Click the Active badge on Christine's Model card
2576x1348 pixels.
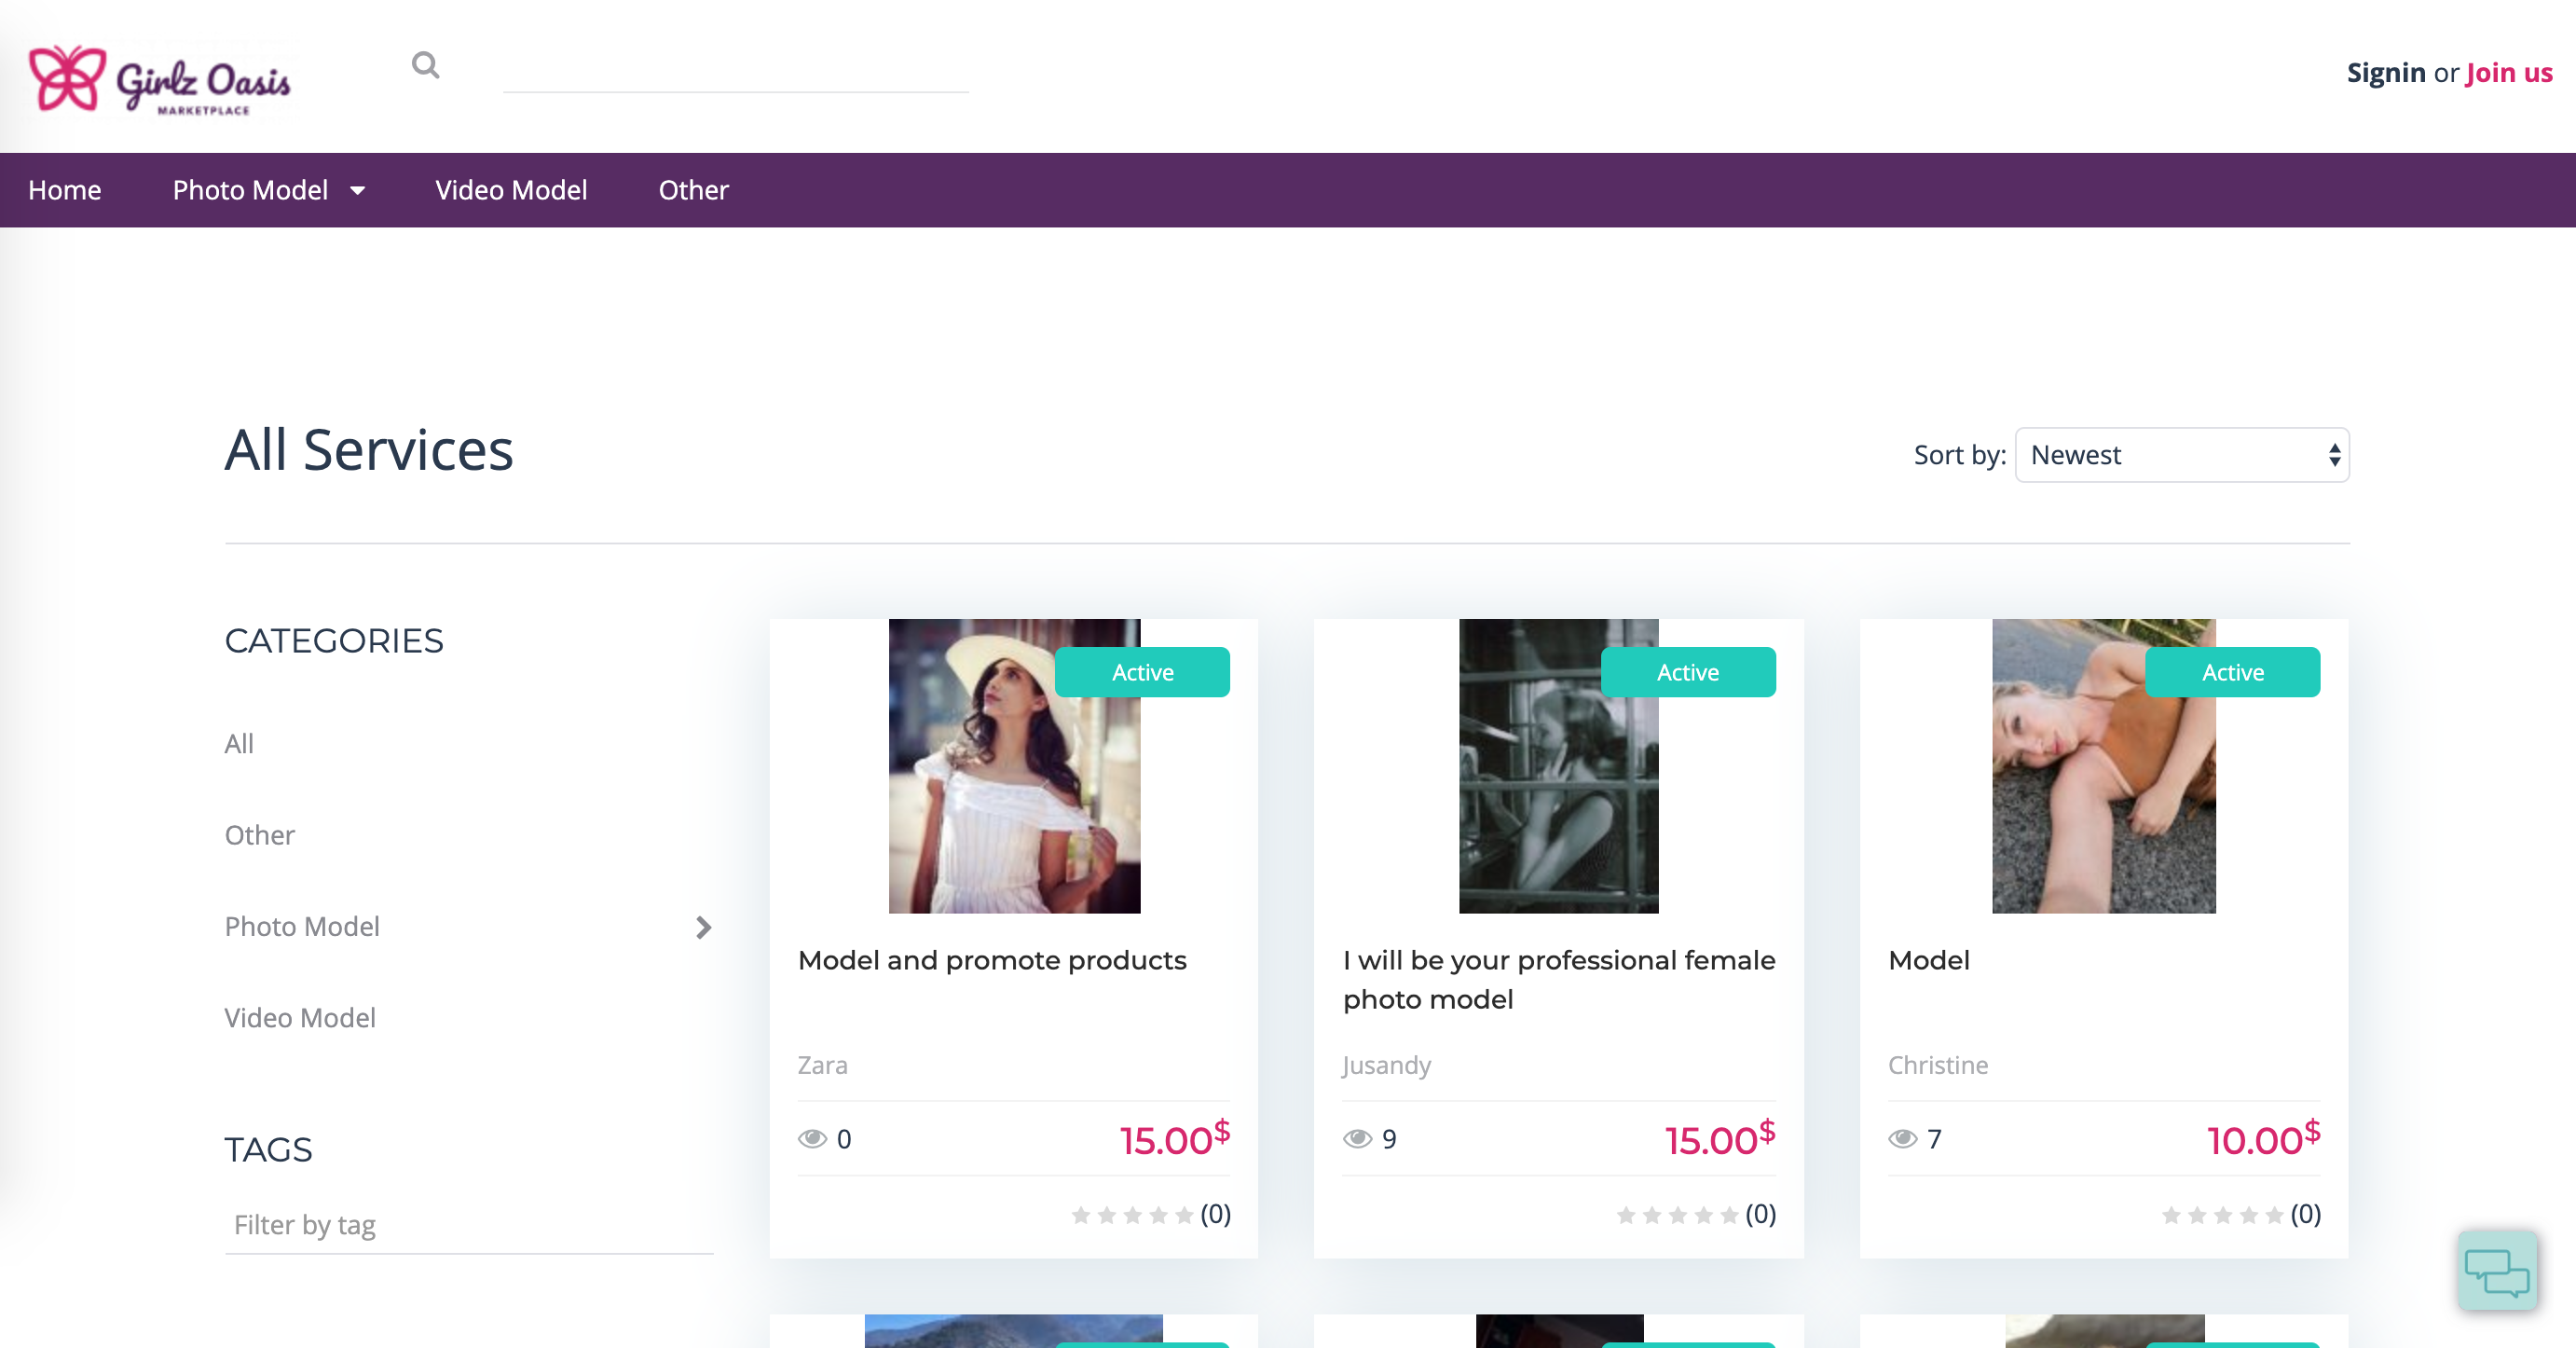2232,672
